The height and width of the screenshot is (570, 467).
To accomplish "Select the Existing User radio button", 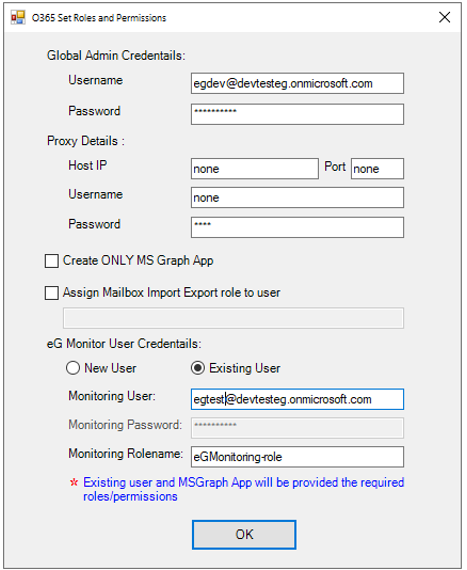I will point(198,368).
